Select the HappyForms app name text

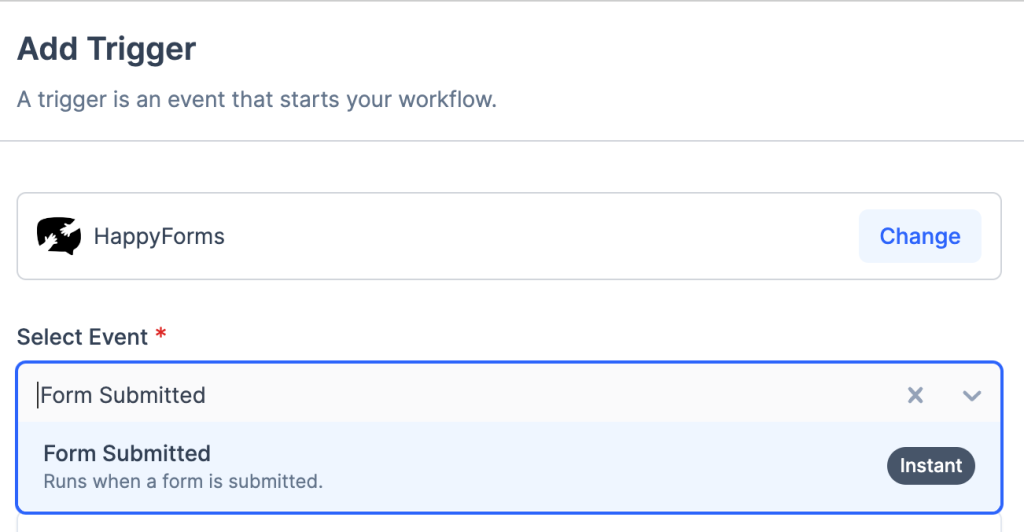tap(159, 237)
